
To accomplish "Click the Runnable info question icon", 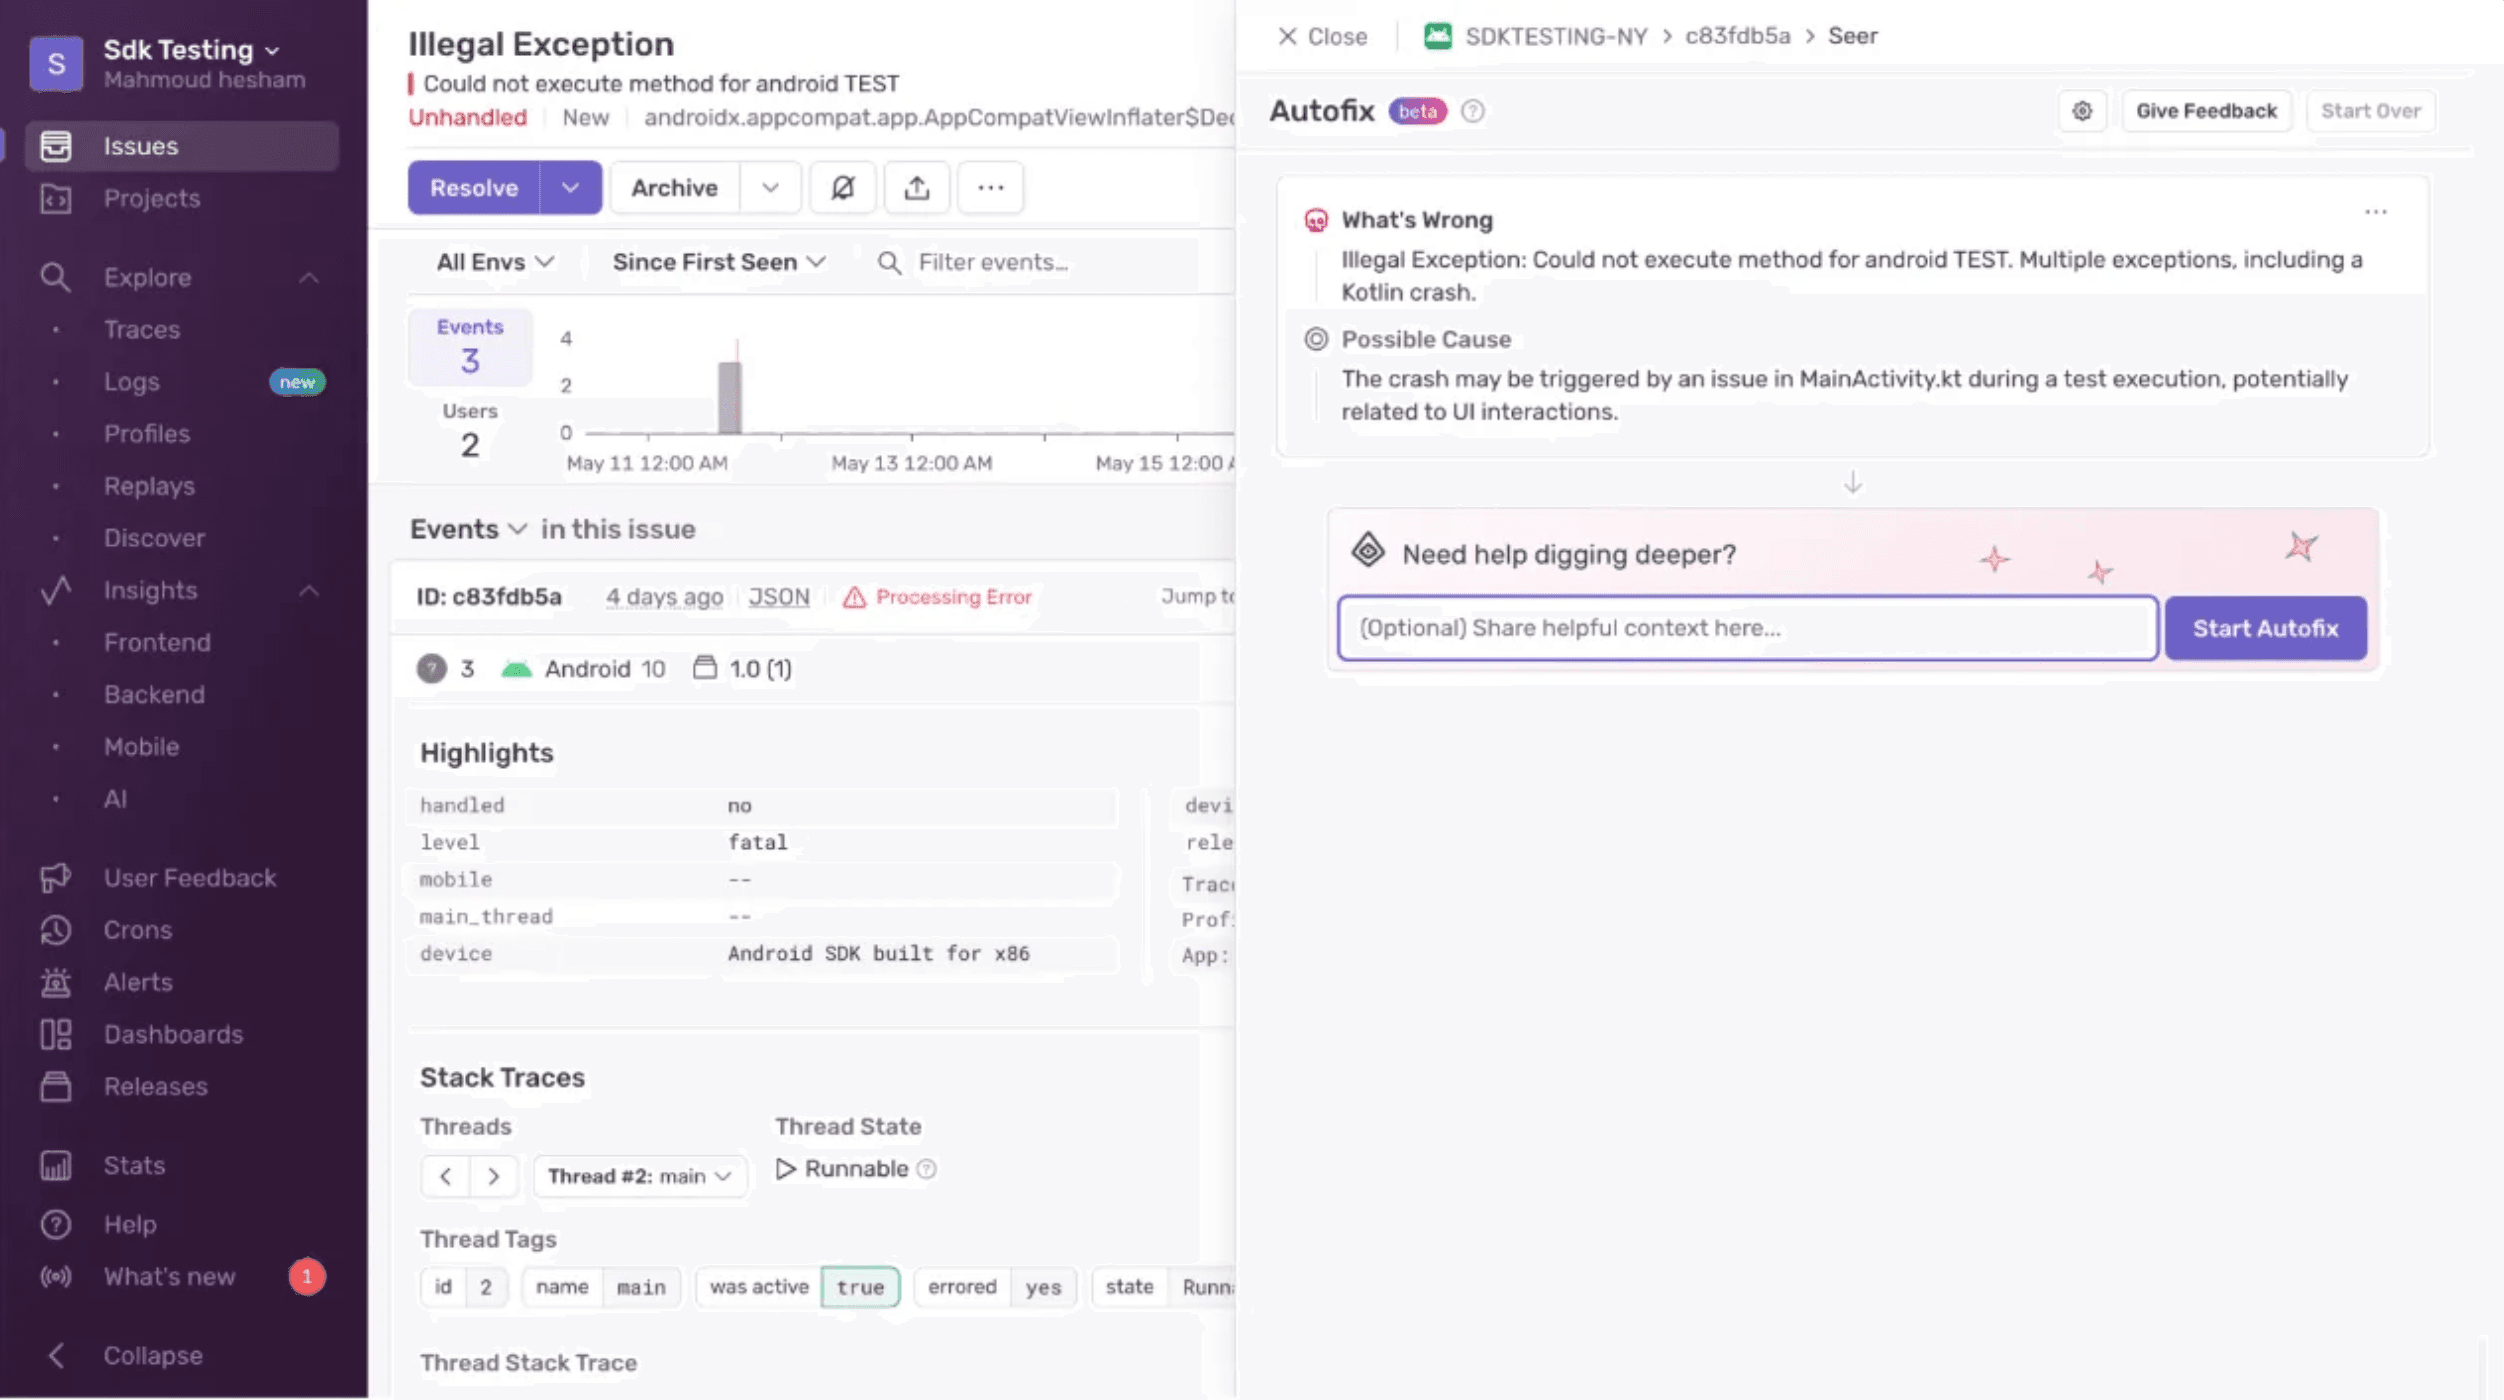I will point(926,1168).
